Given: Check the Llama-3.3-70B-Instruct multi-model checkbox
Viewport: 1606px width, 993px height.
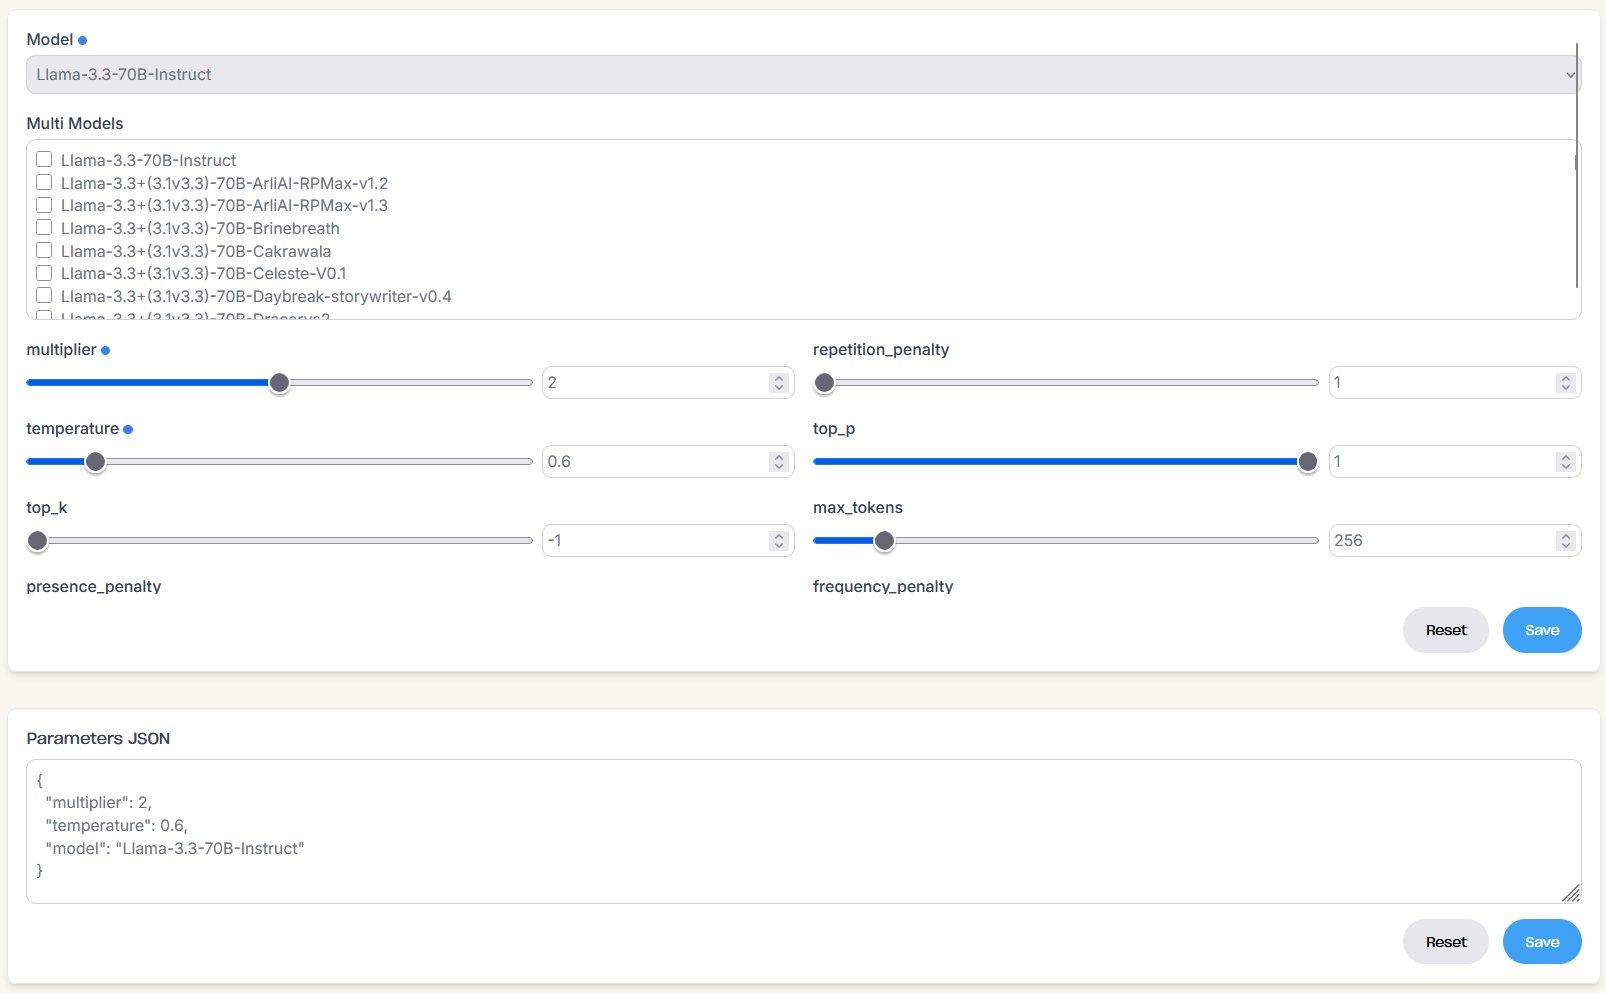Looking at the screenshot, I should tap(44, 159).
